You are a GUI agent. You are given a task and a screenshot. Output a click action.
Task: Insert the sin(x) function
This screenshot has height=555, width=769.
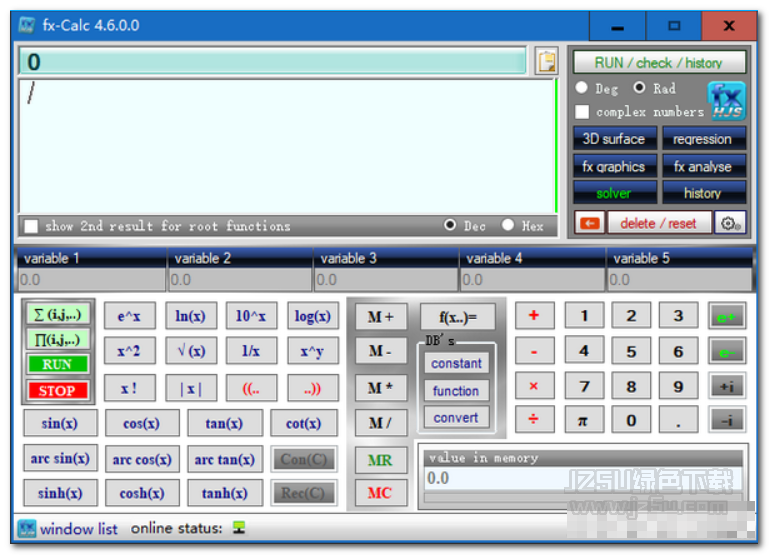point(60,423)
